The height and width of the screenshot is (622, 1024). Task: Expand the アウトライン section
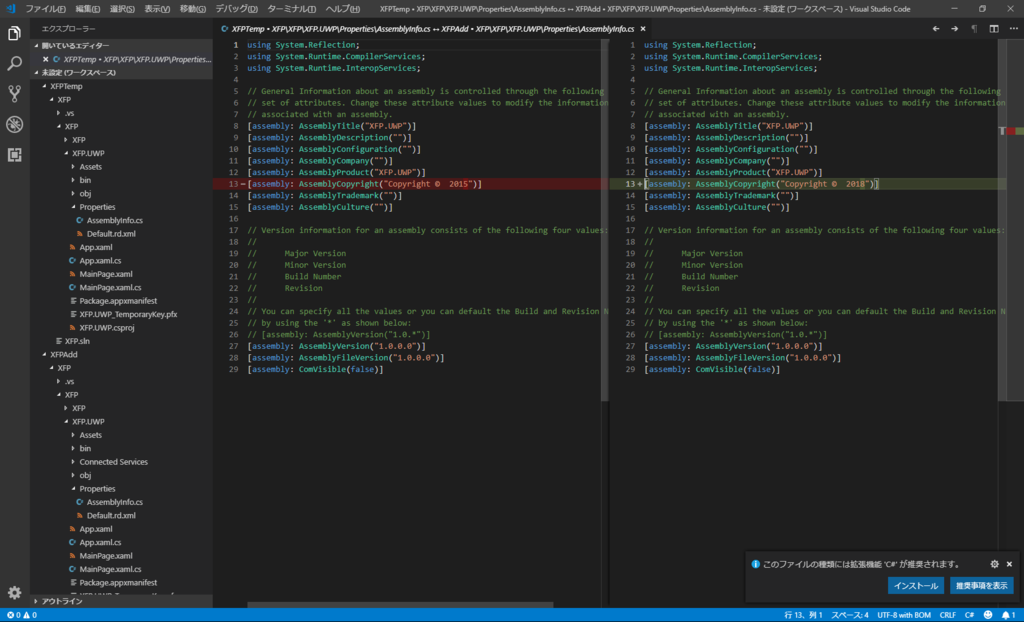tap(123, 601)
